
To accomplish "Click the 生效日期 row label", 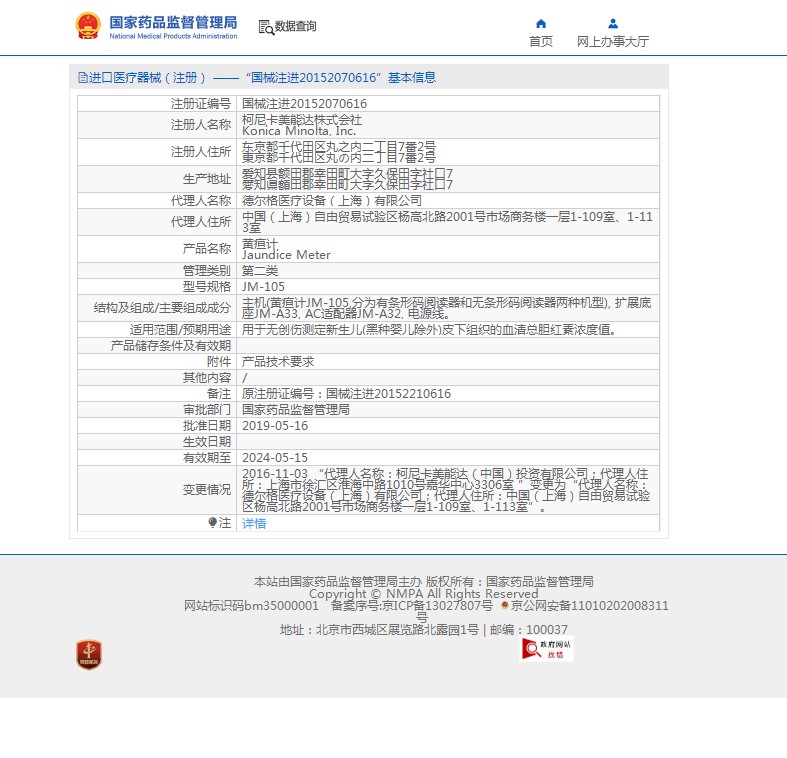I will point(207,442).
